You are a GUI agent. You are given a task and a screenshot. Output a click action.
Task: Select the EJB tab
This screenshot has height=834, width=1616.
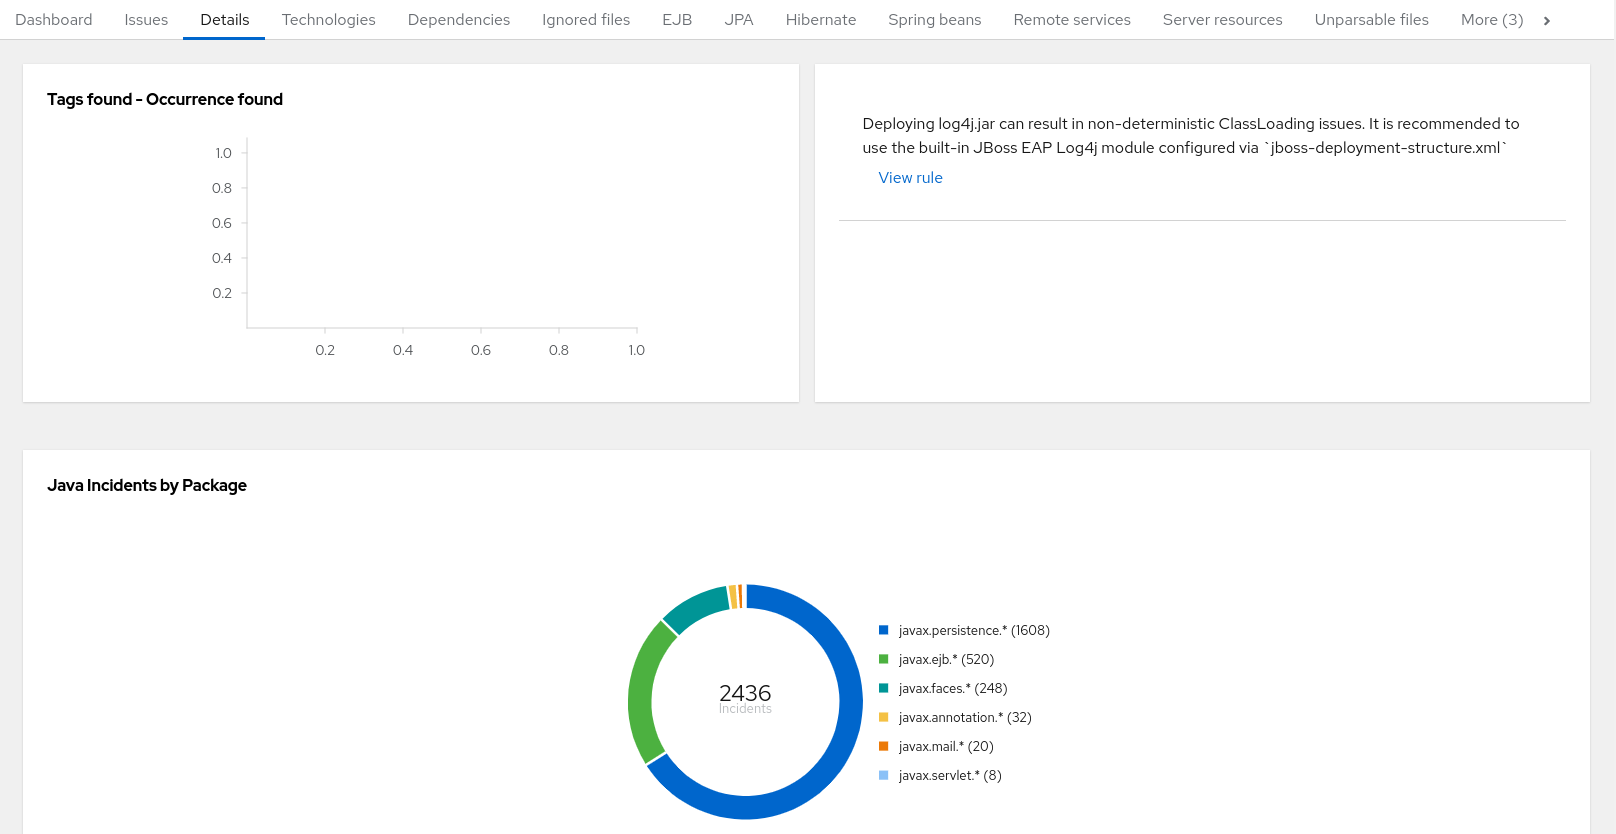point(677,20)
